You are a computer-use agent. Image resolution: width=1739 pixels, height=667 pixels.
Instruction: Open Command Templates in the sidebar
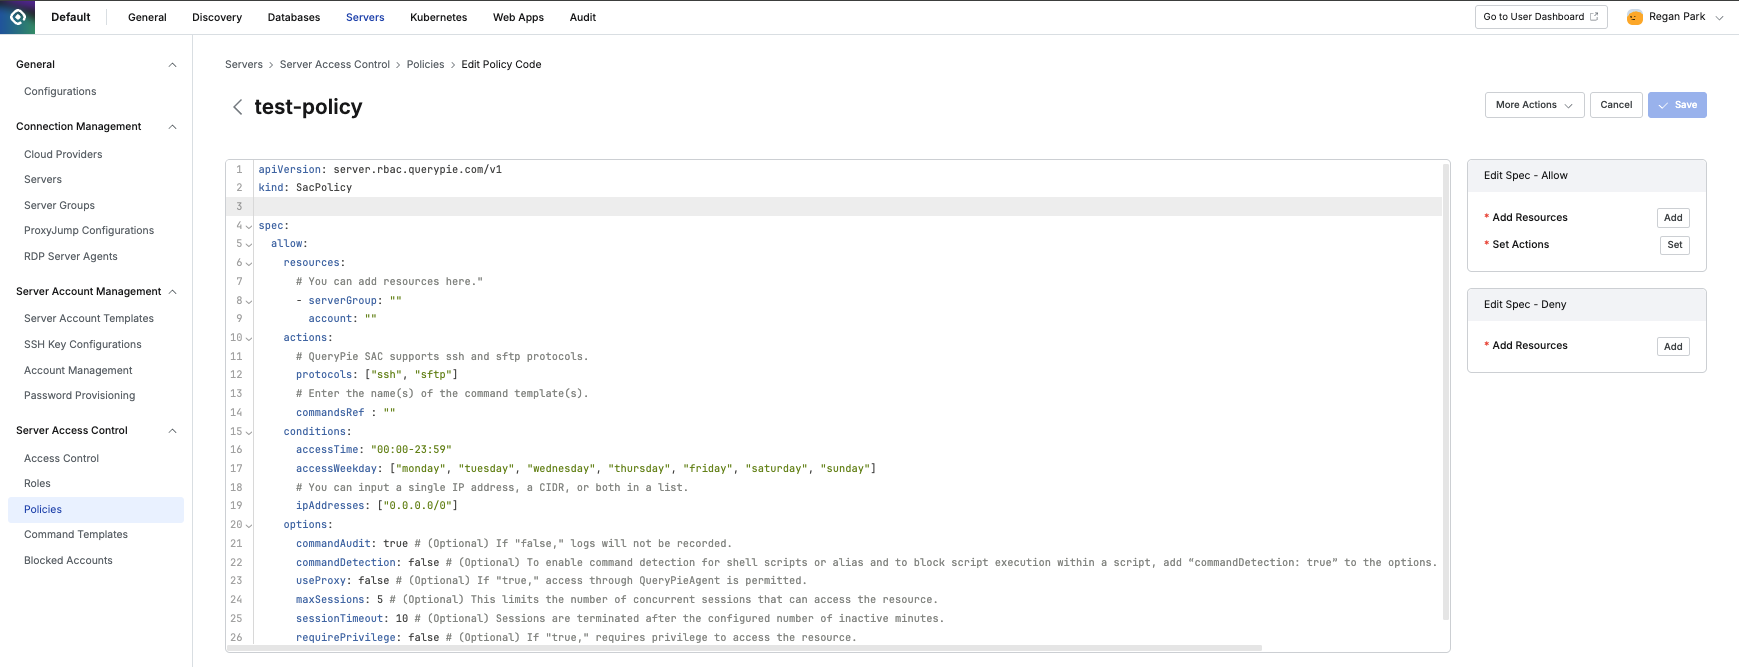[x=76, y=535]
